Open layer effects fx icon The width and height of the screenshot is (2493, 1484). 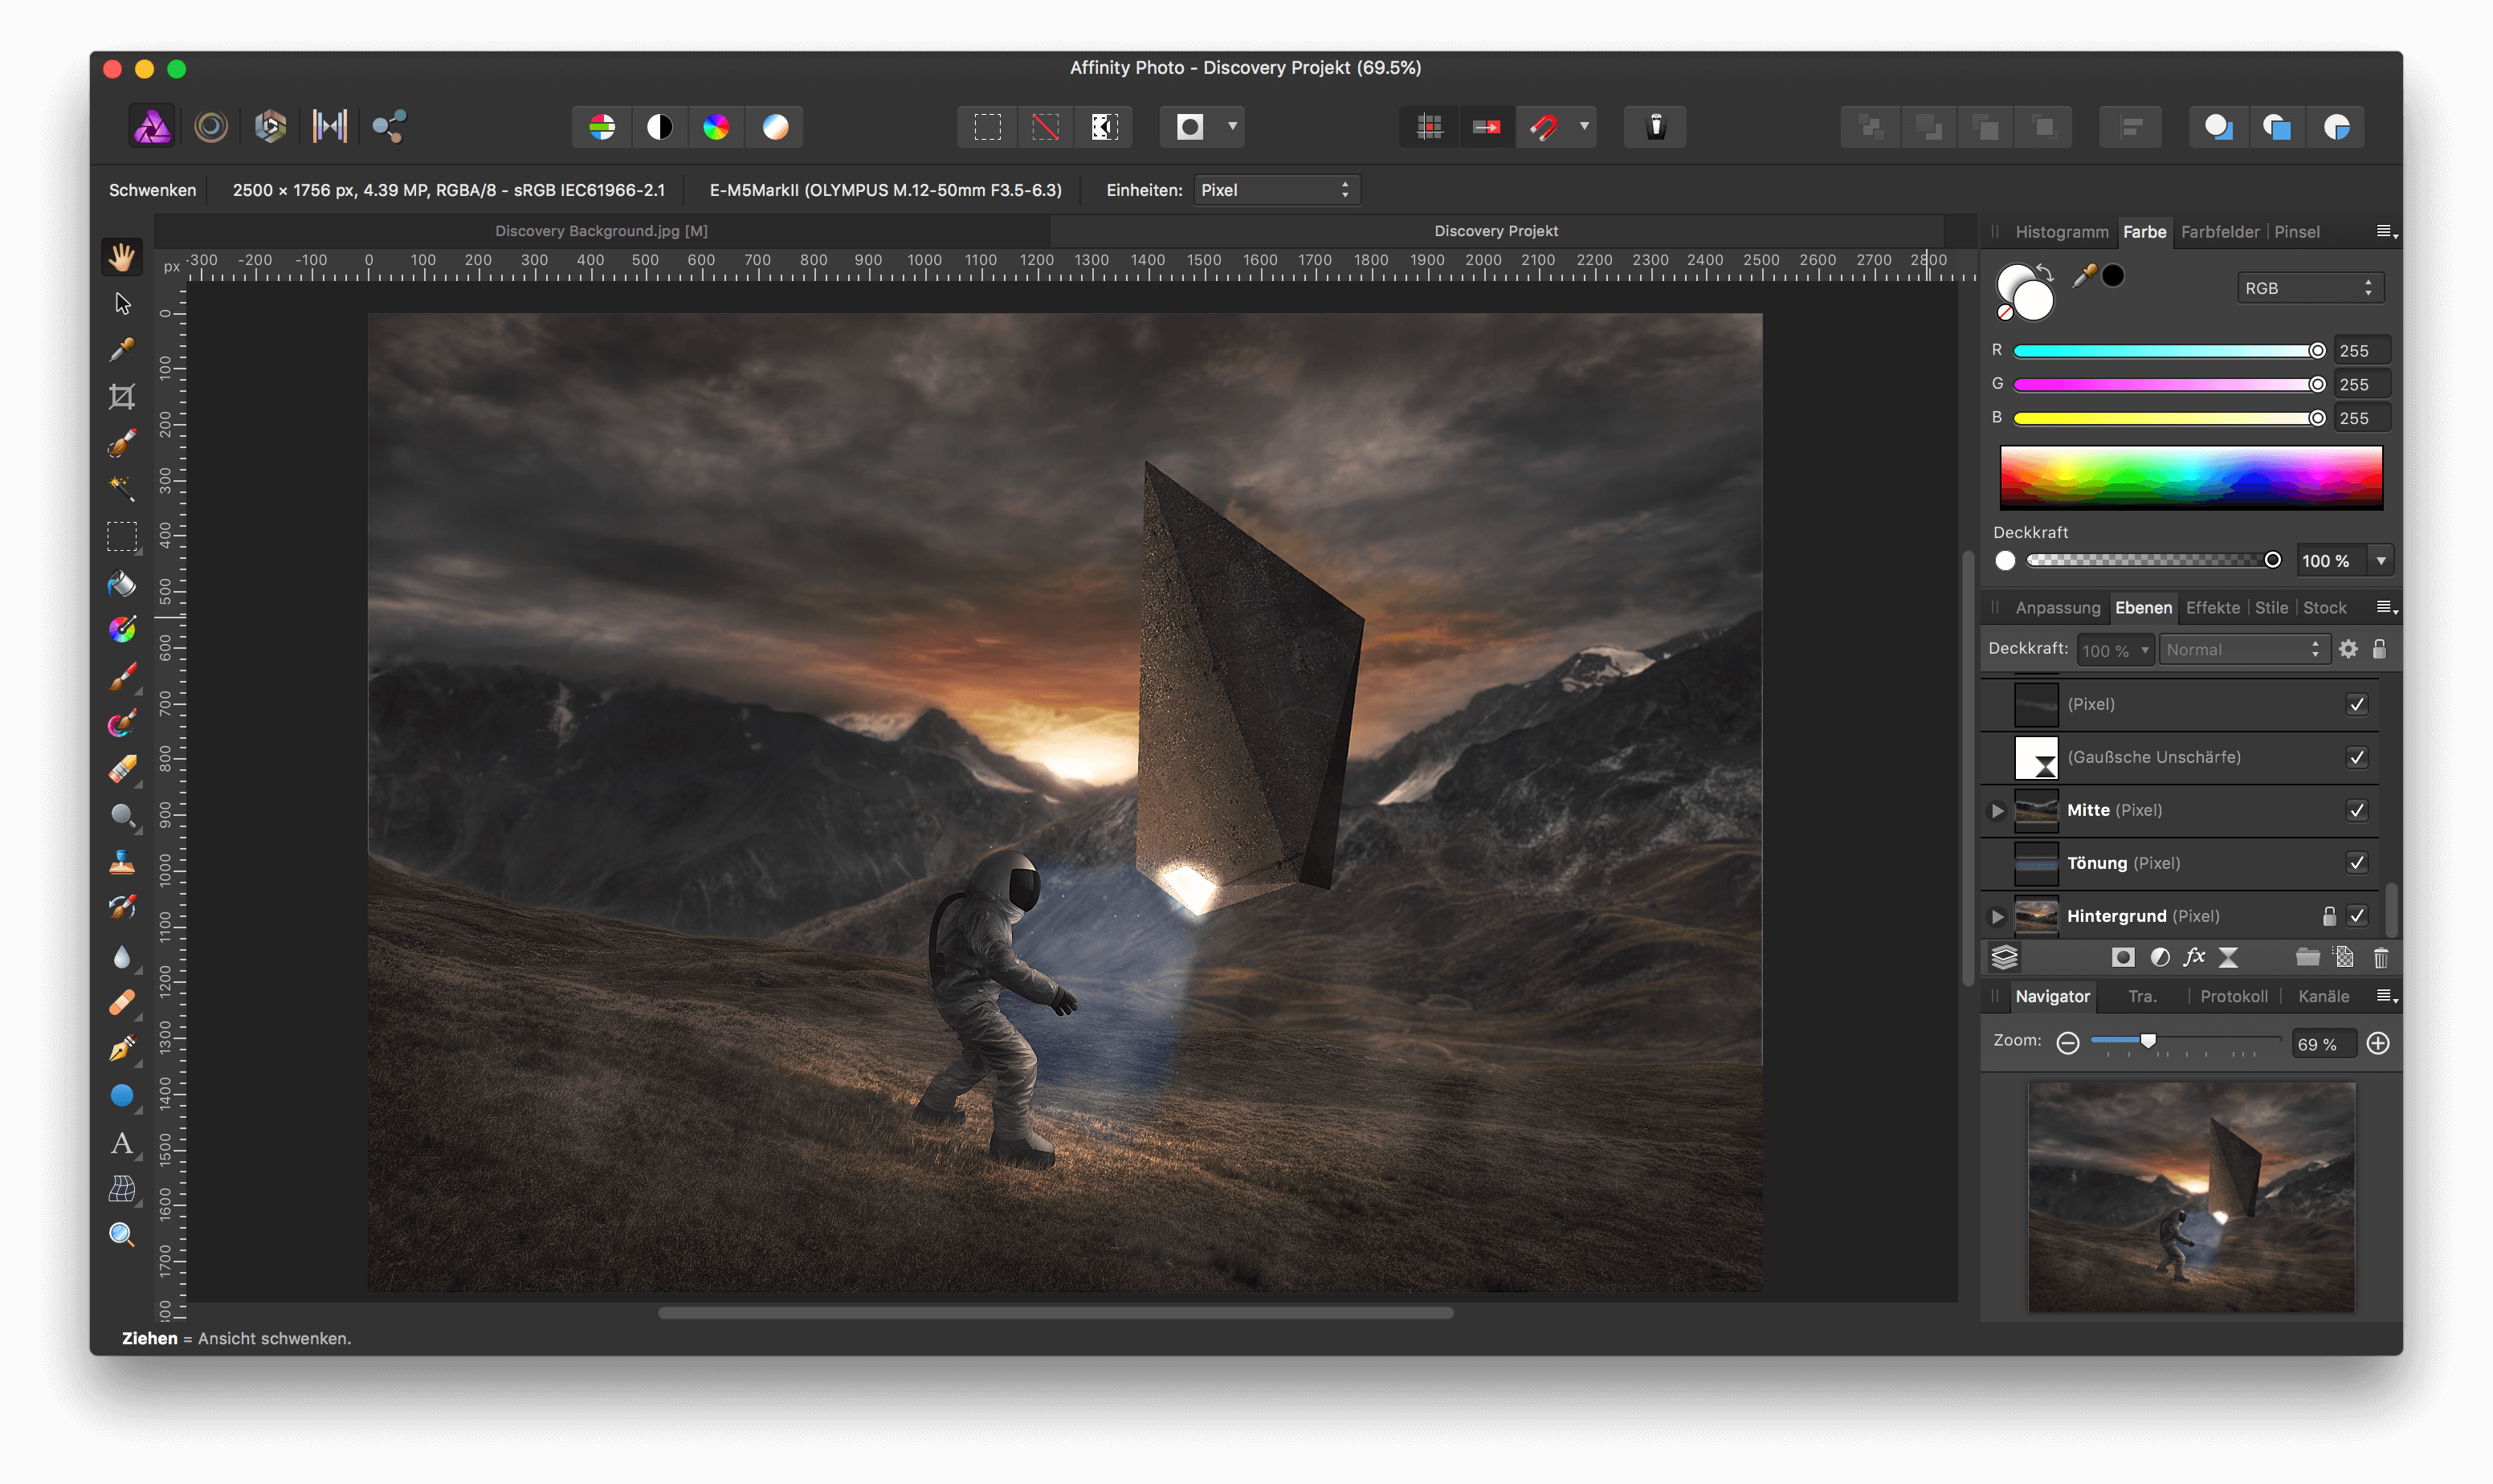pyautogui.click(x=2194, y=958)
